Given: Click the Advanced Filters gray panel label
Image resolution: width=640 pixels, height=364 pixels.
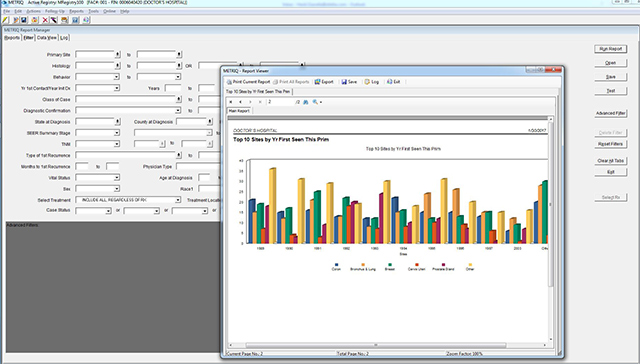Looking at the screenshot, I should (22, 225).
